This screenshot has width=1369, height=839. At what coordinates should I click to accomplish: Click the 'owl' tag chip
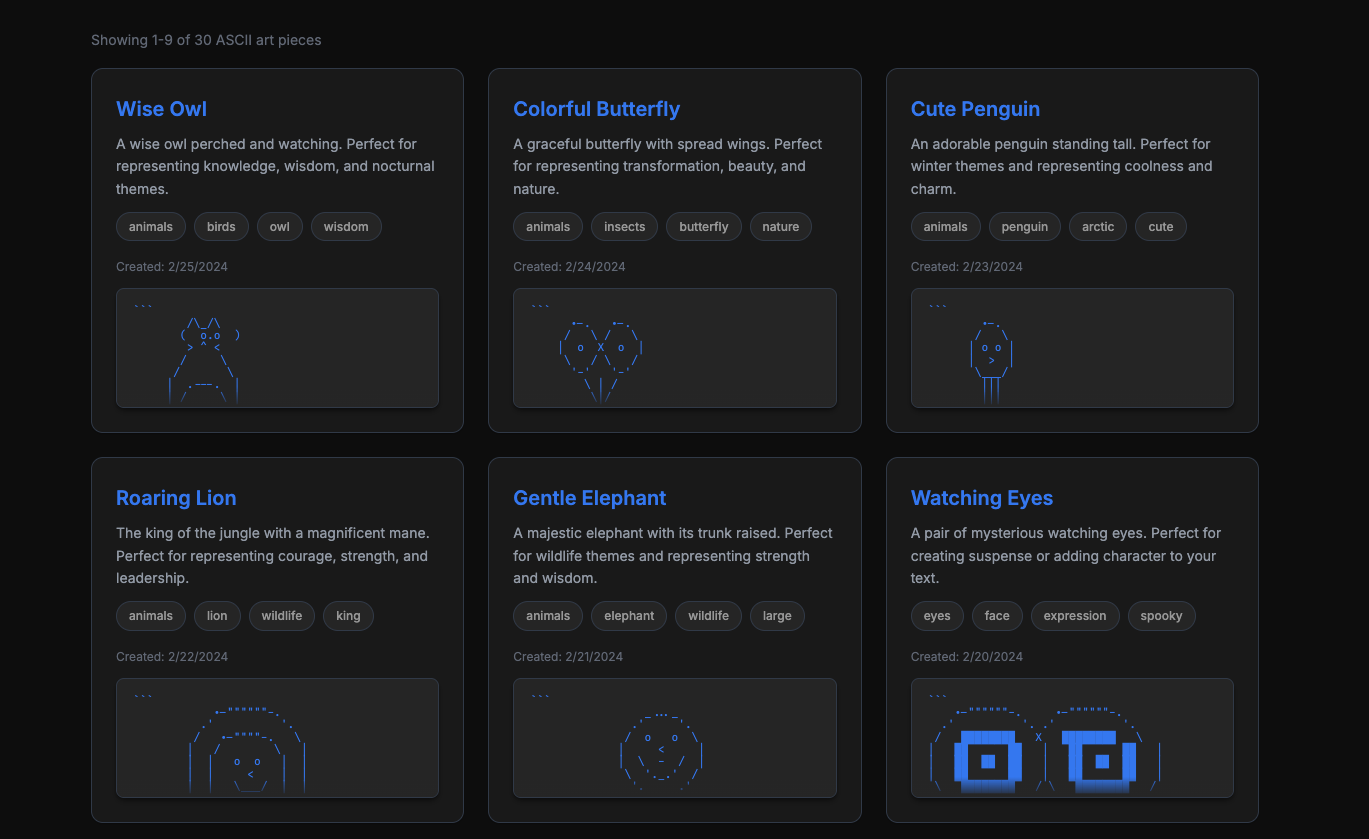(280, 227)
